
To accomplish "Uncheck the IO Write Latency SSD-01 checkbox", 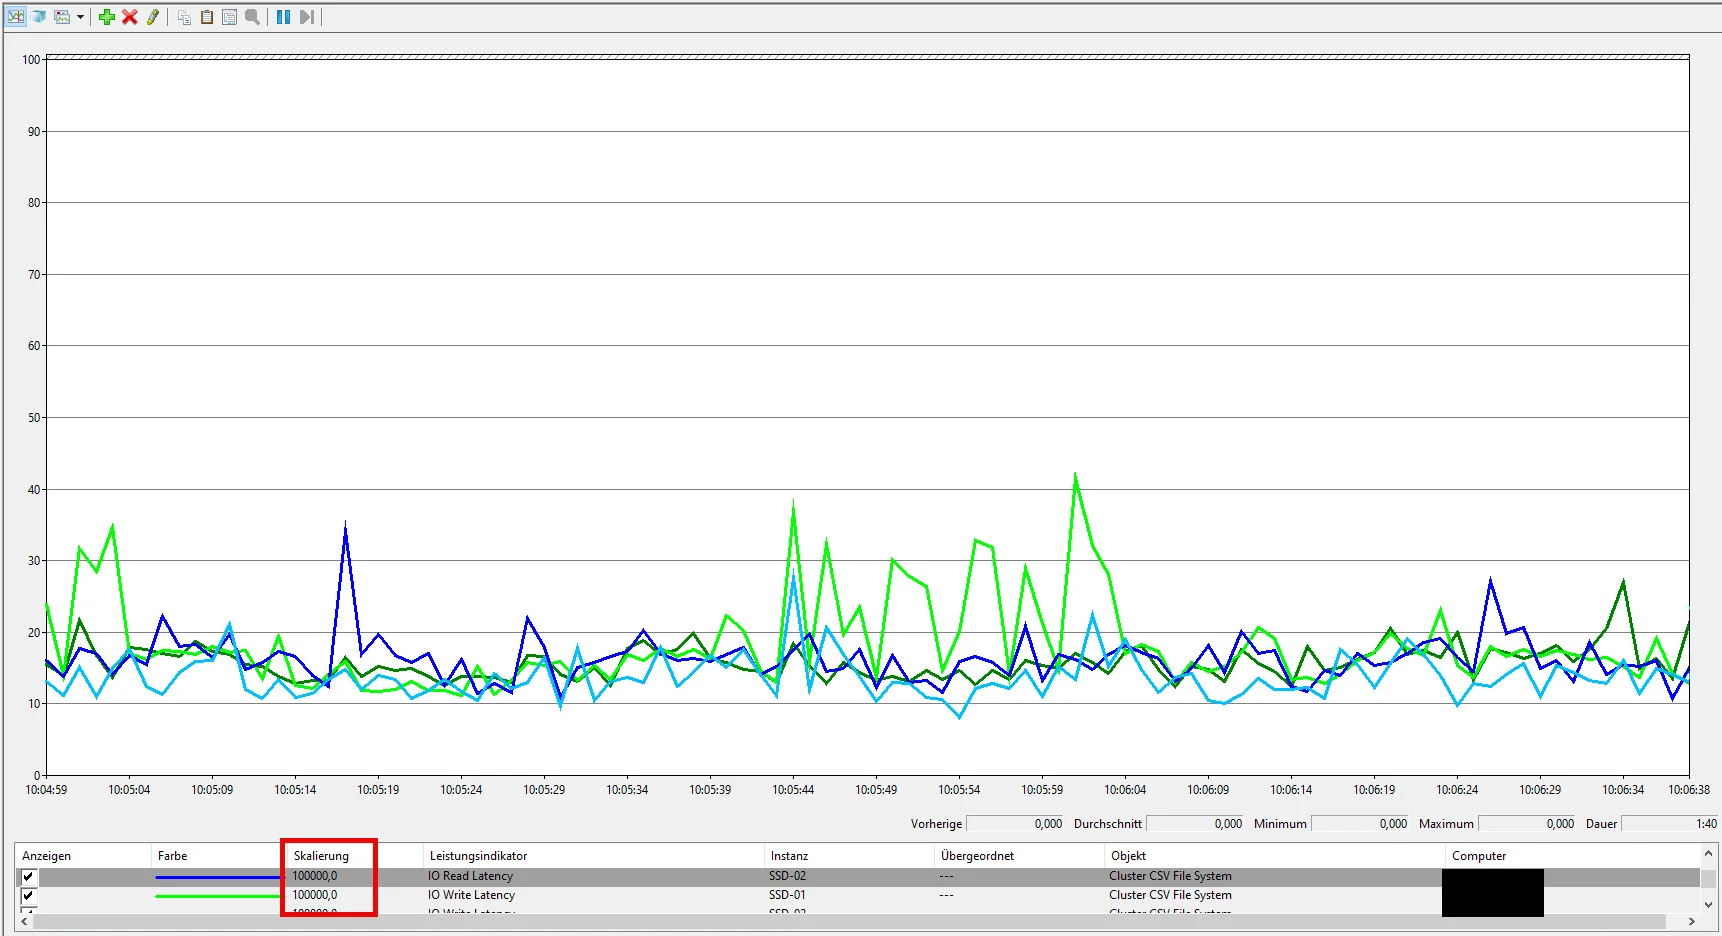I will pyautogui.click(x=28, y=896).
